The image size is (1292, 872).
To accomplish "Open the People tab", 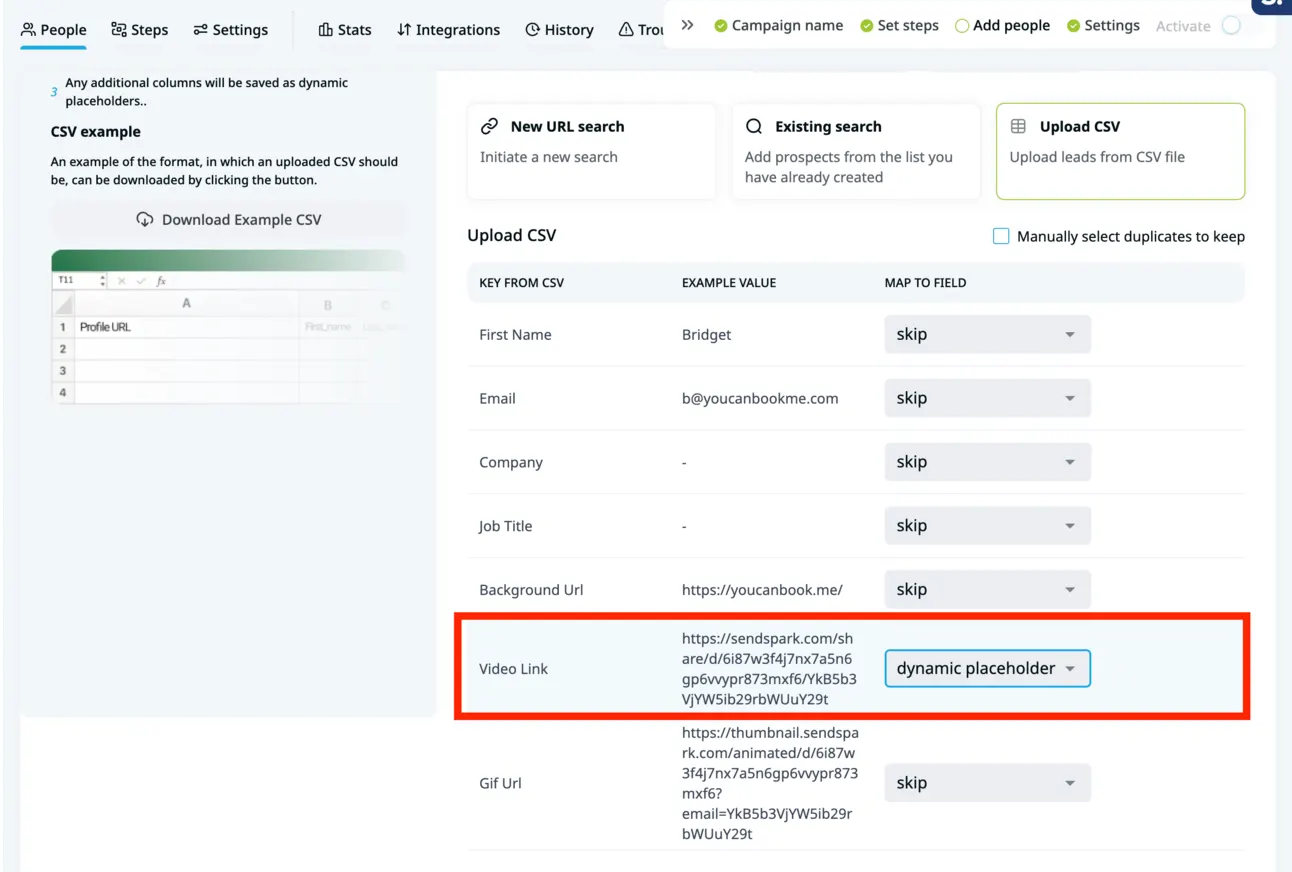I will 54,30.
